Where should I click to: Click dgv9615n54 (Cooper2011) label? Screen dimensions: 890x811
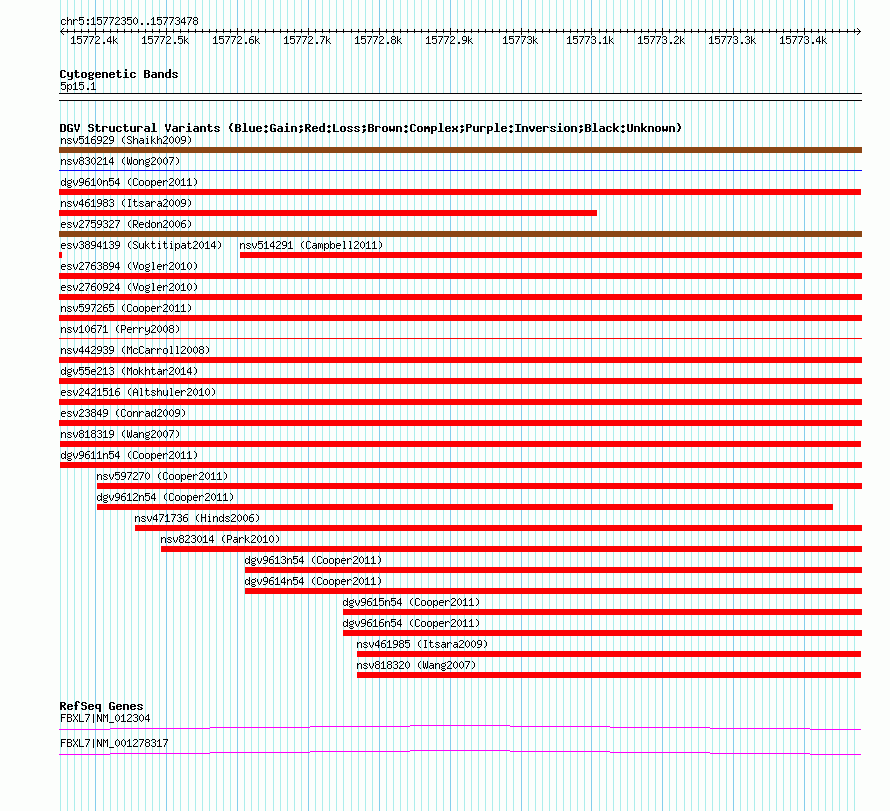point(411,602)
